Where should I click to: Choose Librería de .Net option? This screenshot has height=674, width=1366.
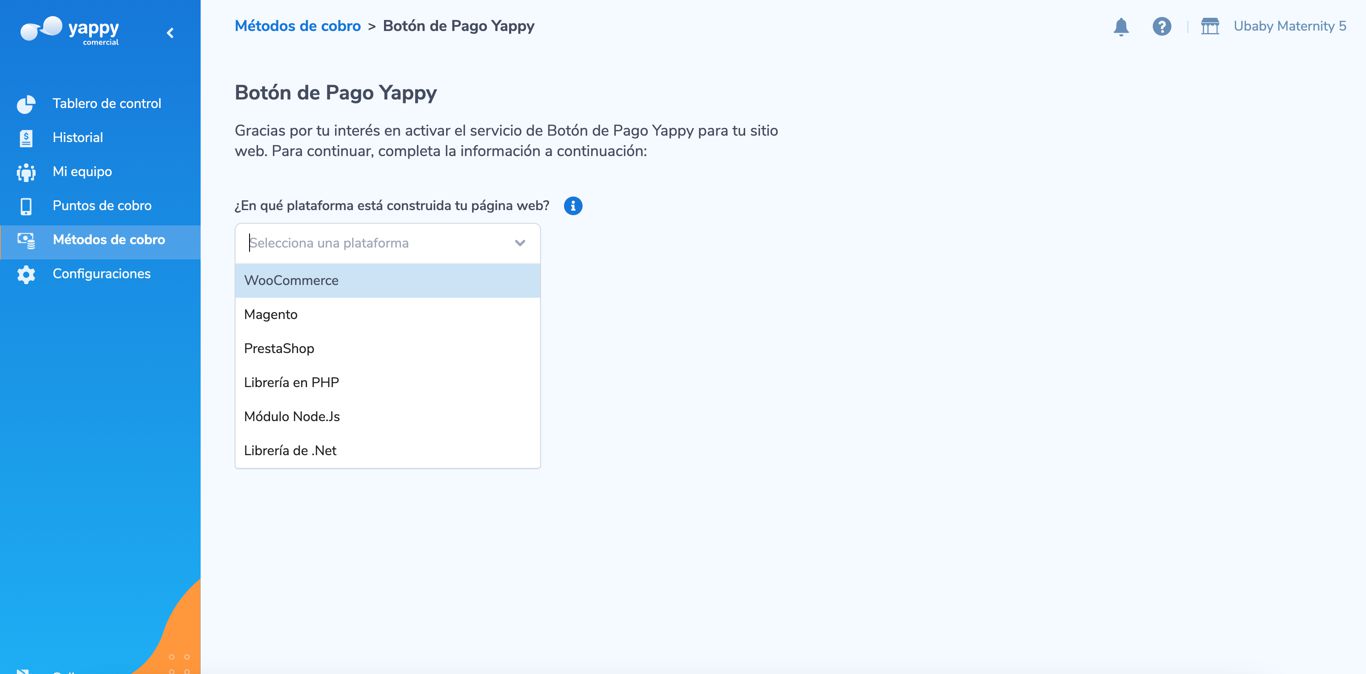[388, 451]
